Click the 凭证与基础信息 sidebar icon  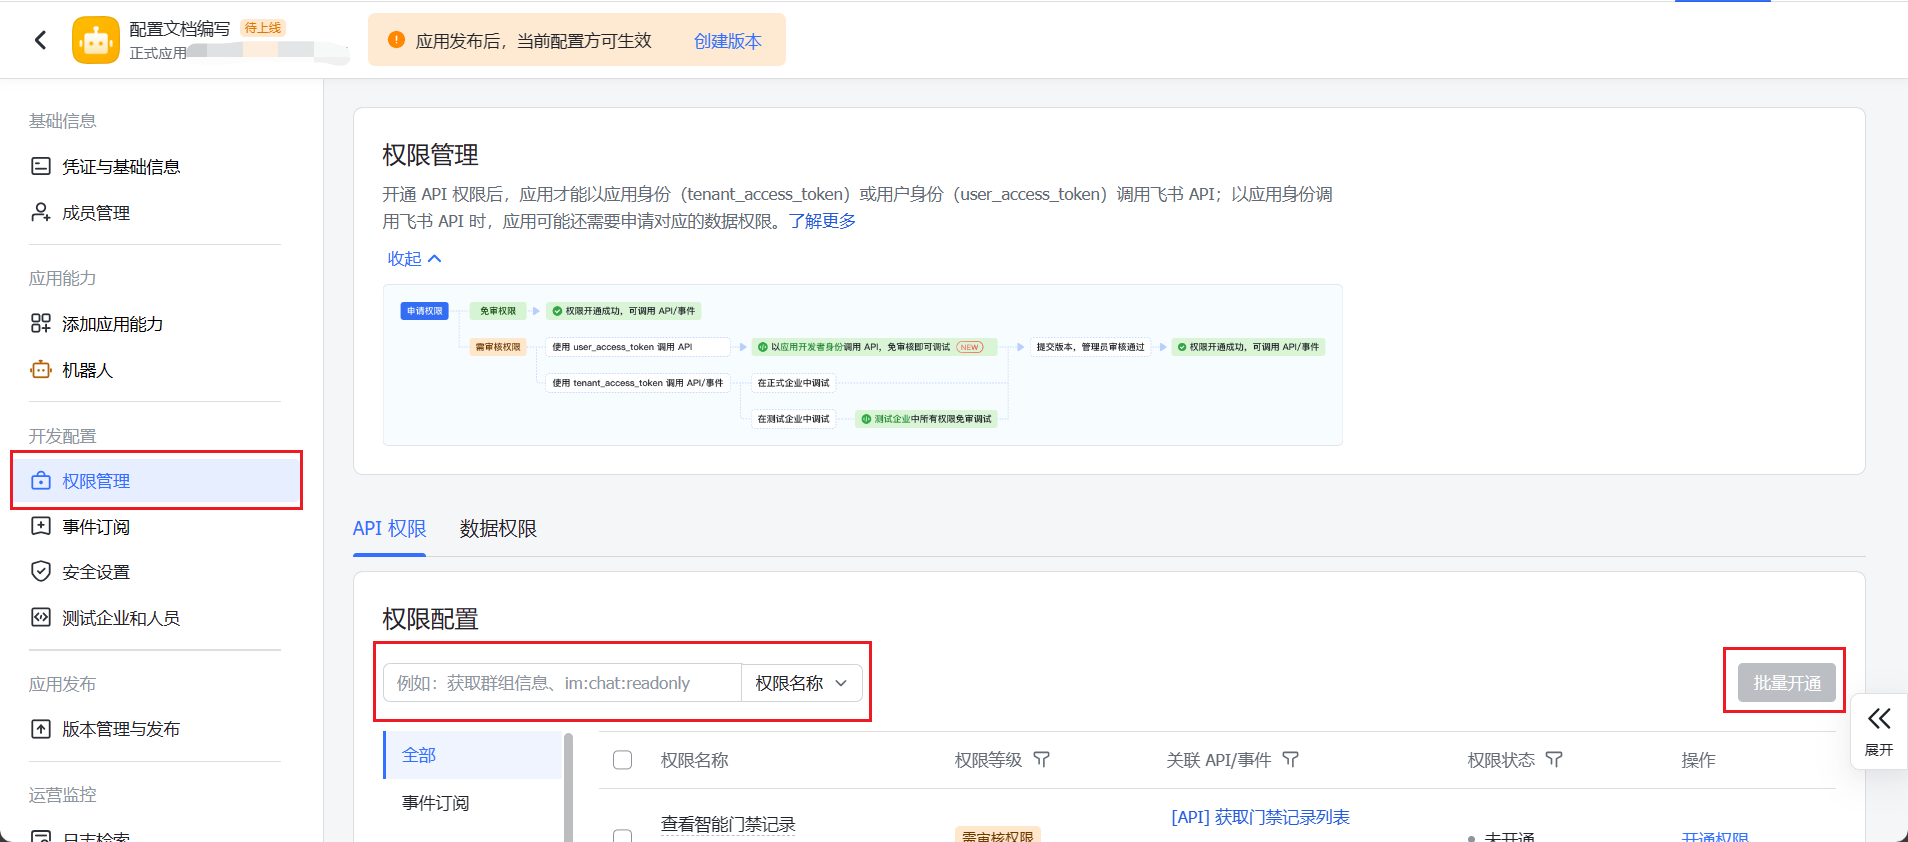coord(41,166)
